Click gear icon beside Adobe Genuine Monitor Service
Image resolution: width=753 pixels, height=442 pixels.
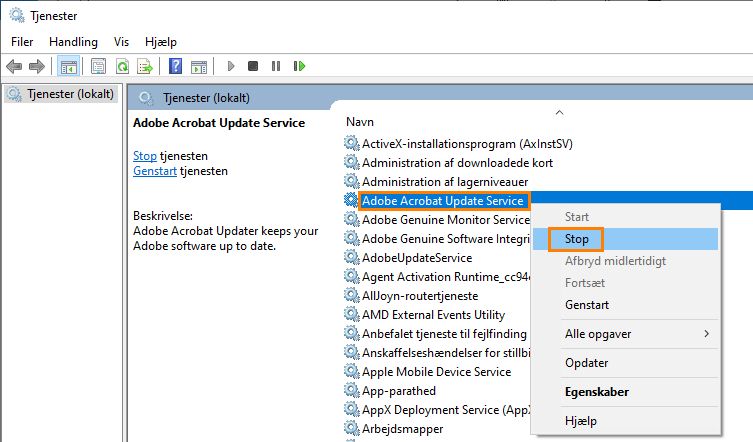point(352,219)
